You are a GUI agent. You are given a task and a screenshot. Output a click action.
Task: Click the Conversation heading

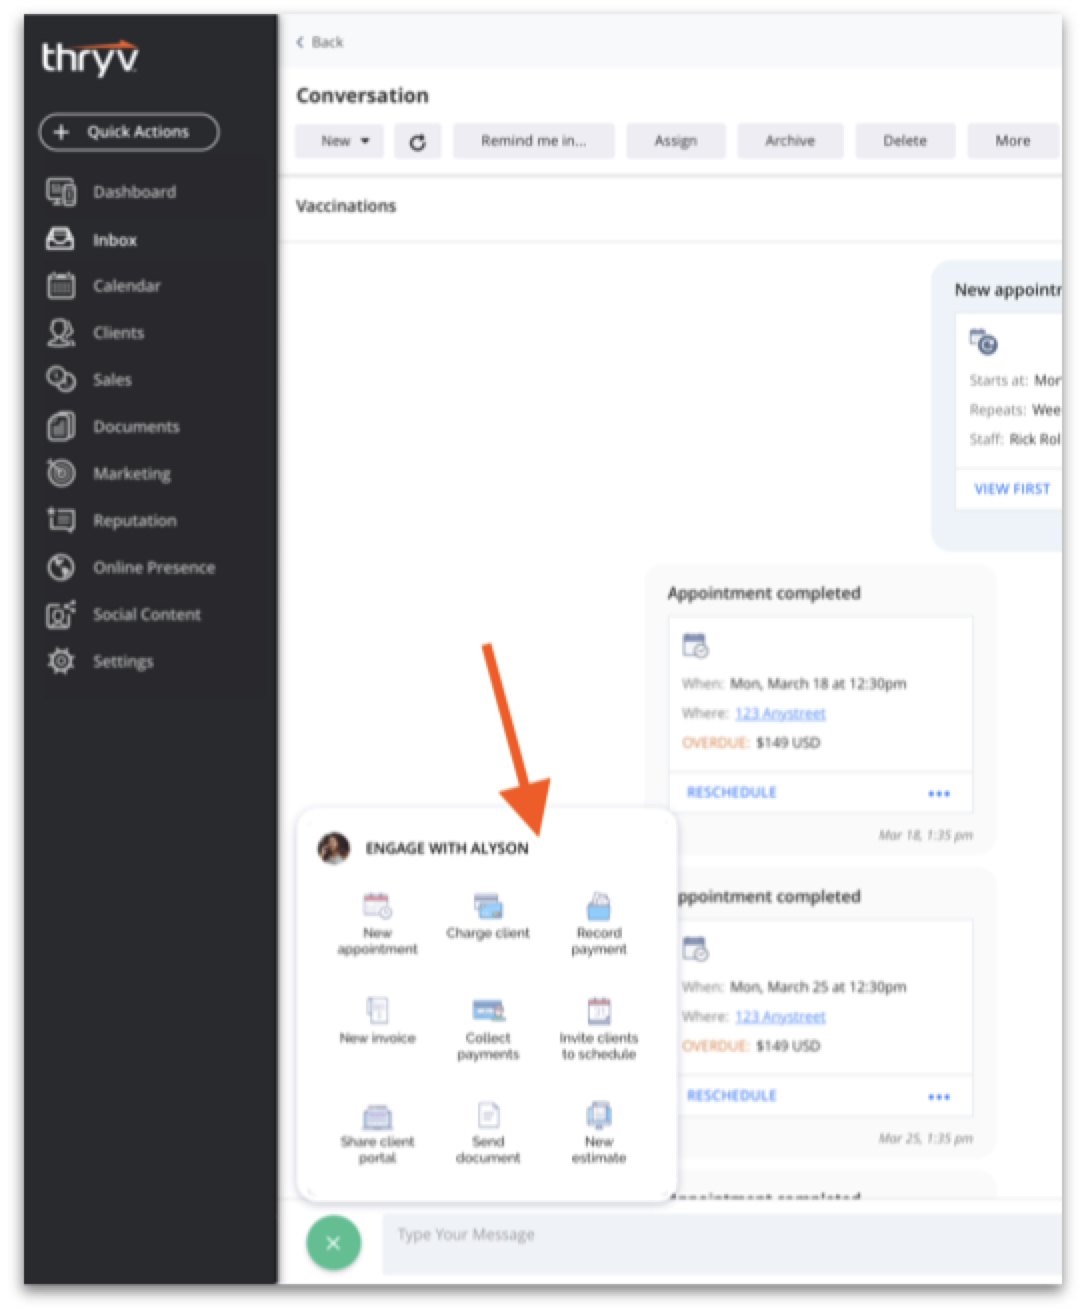pyautogui.click(x=362, y=96)
